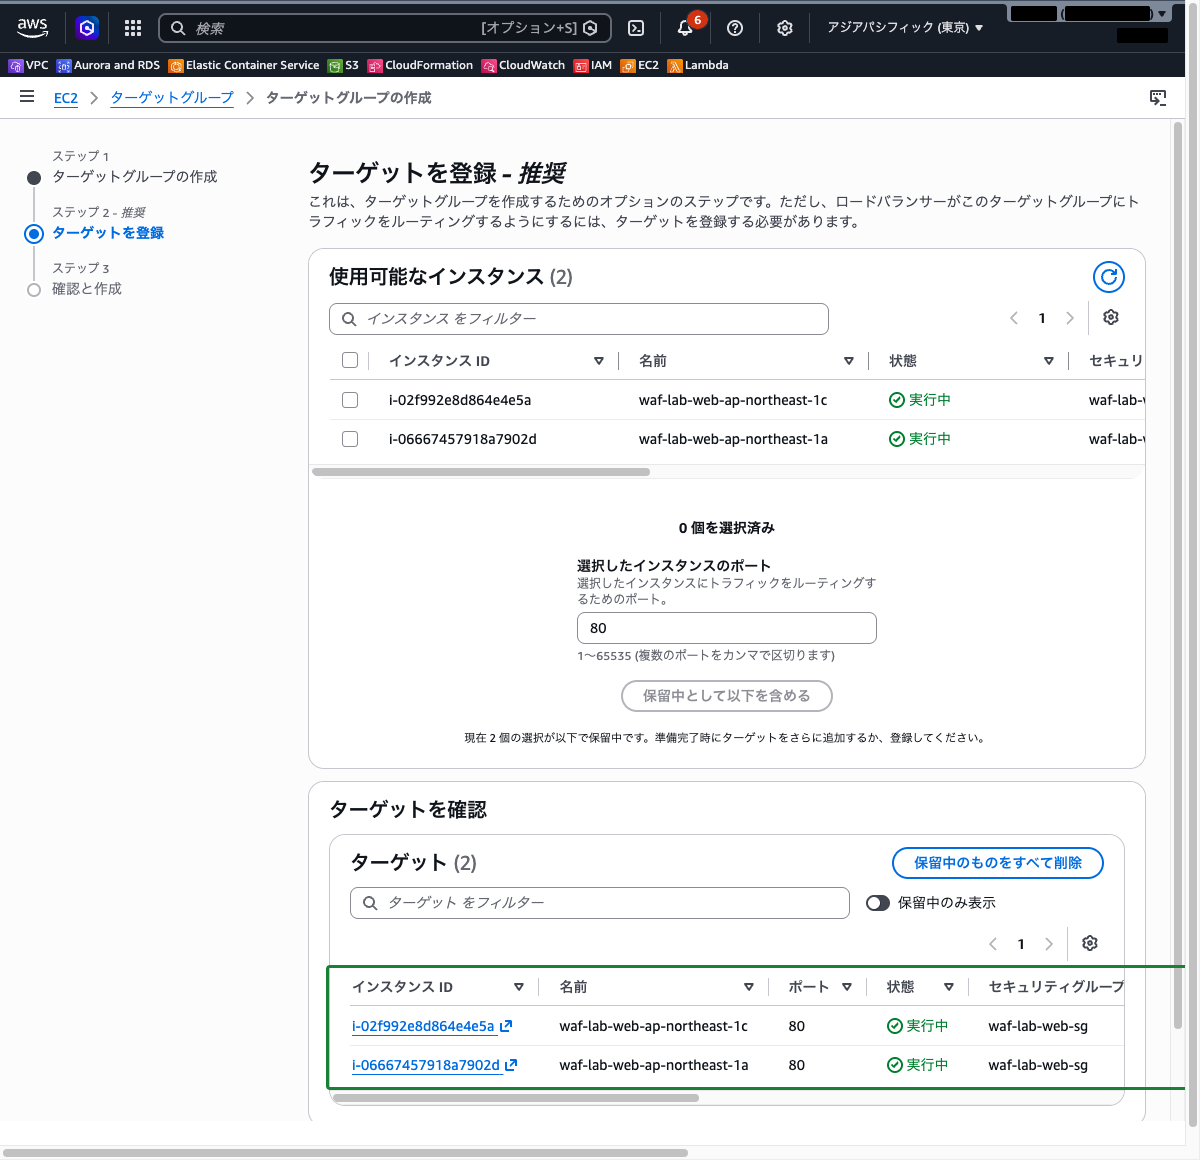The width and height of the screenshot is (1200, 1160).
Task: Check instance i-02f992e8d864e4e5a in available list
Action: pyautogui.click(x=350, y=400)
